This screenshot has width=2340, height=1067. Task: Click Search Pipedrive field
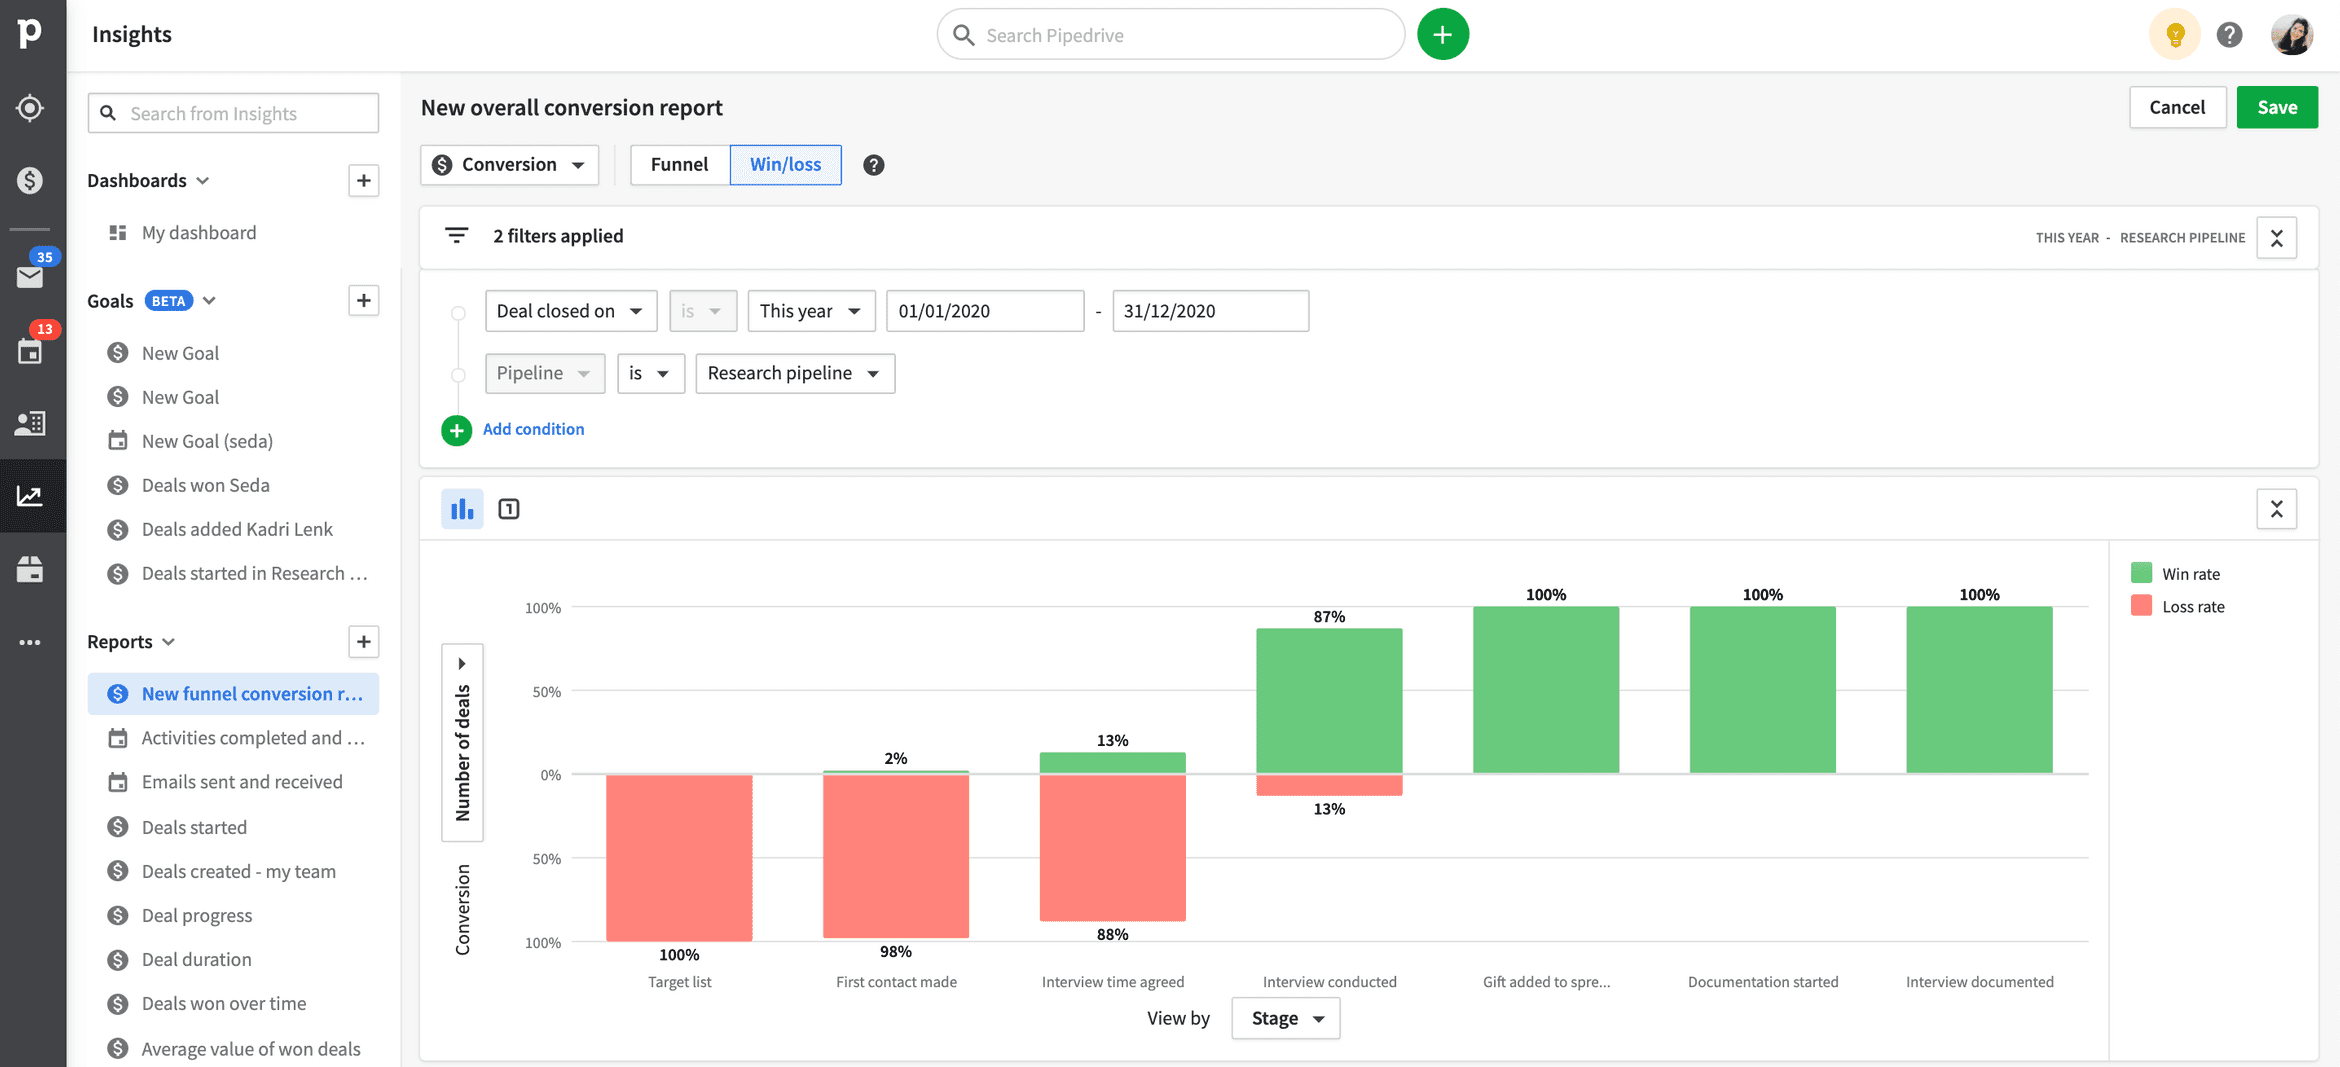pos(1170,35)
